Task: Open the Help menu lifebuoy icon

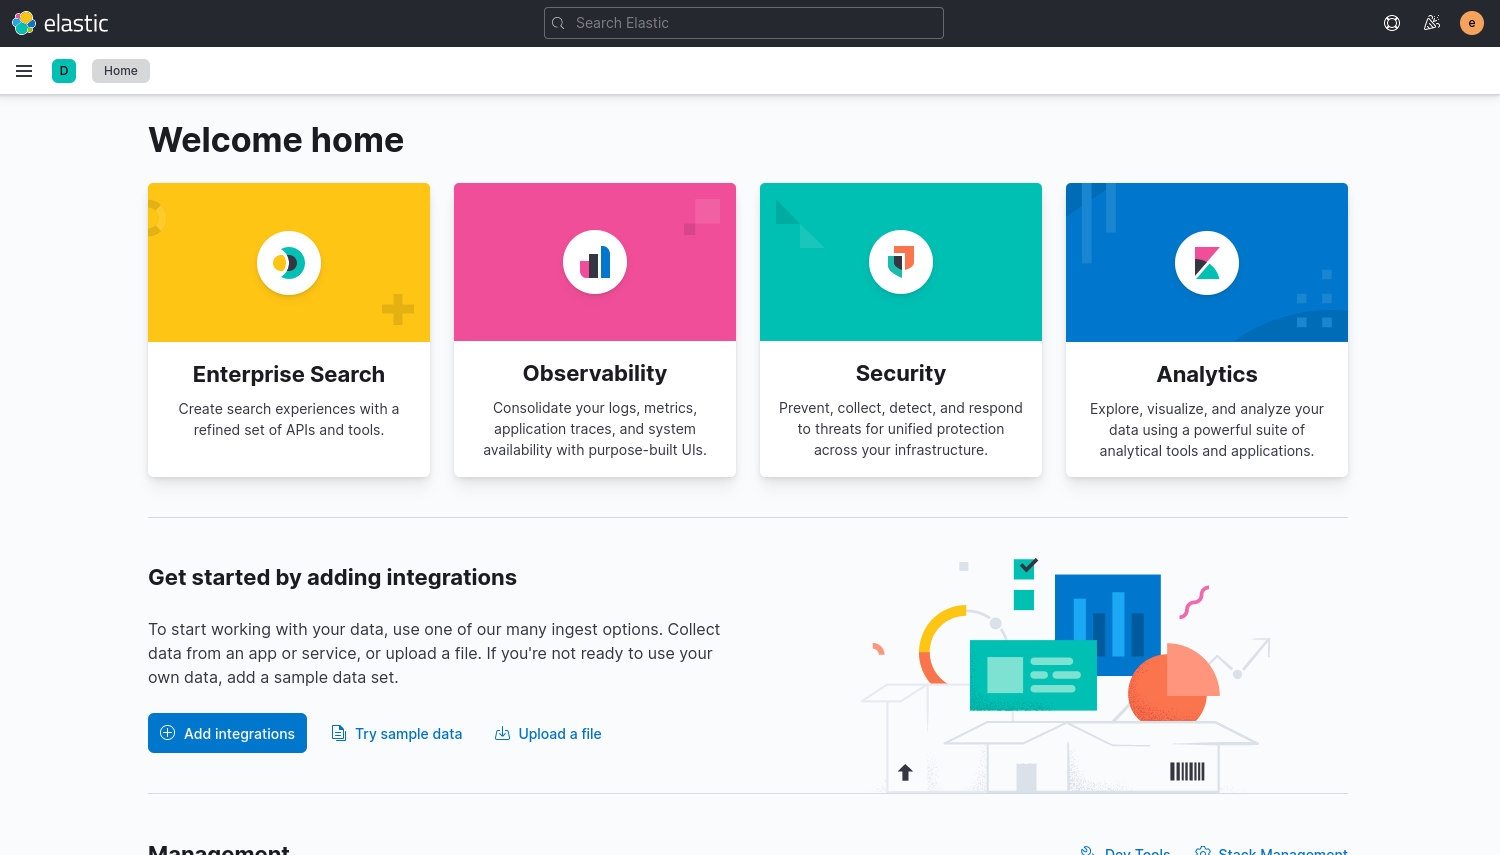Action: [1392, 23]
